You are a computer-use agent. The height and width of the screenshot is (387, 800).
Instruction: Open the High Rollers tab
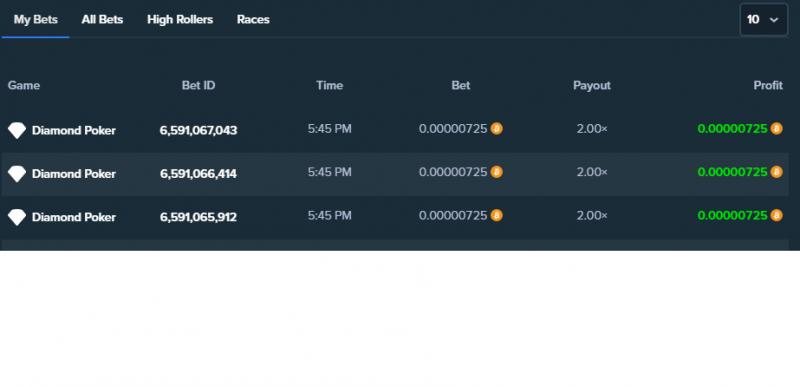pyautogui.click(x=180, y=20)
